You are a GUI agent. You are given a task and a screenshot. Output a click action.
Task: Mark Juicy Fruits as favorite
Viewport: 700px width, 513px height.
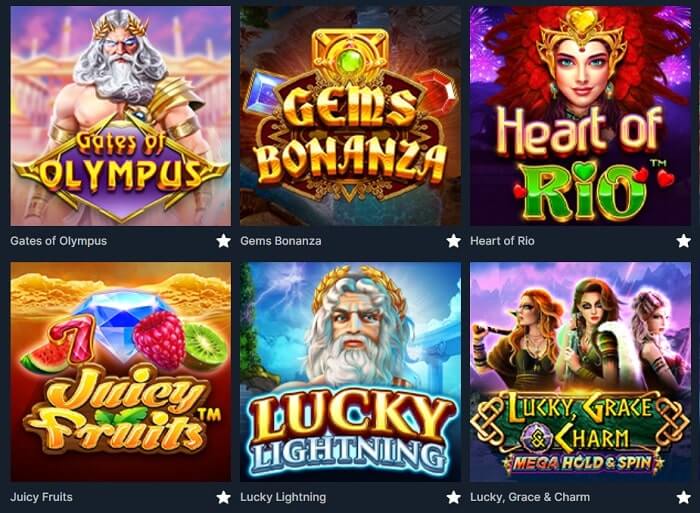tap(223, 497)
